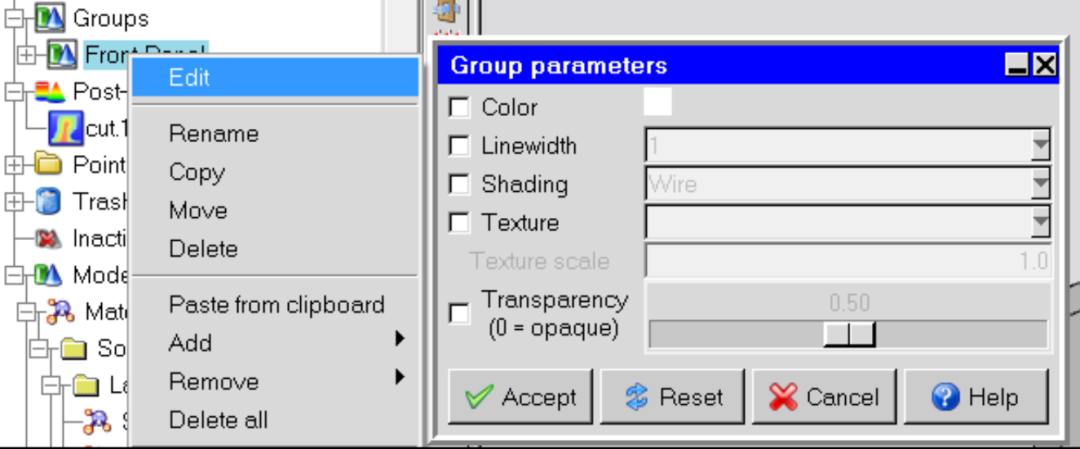Click the white Color swatch
This screenshot has width=1080, height=449.
(658, 102)
